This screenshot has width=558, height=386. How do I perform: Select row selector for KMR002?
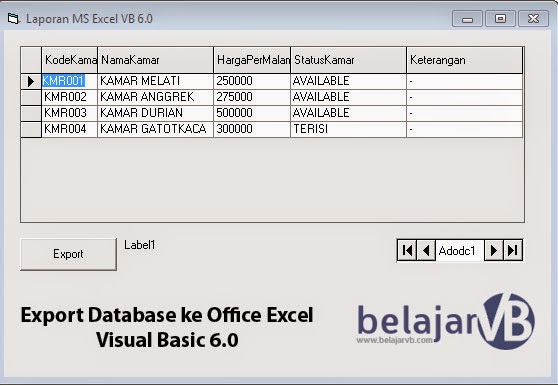[31, 97]
